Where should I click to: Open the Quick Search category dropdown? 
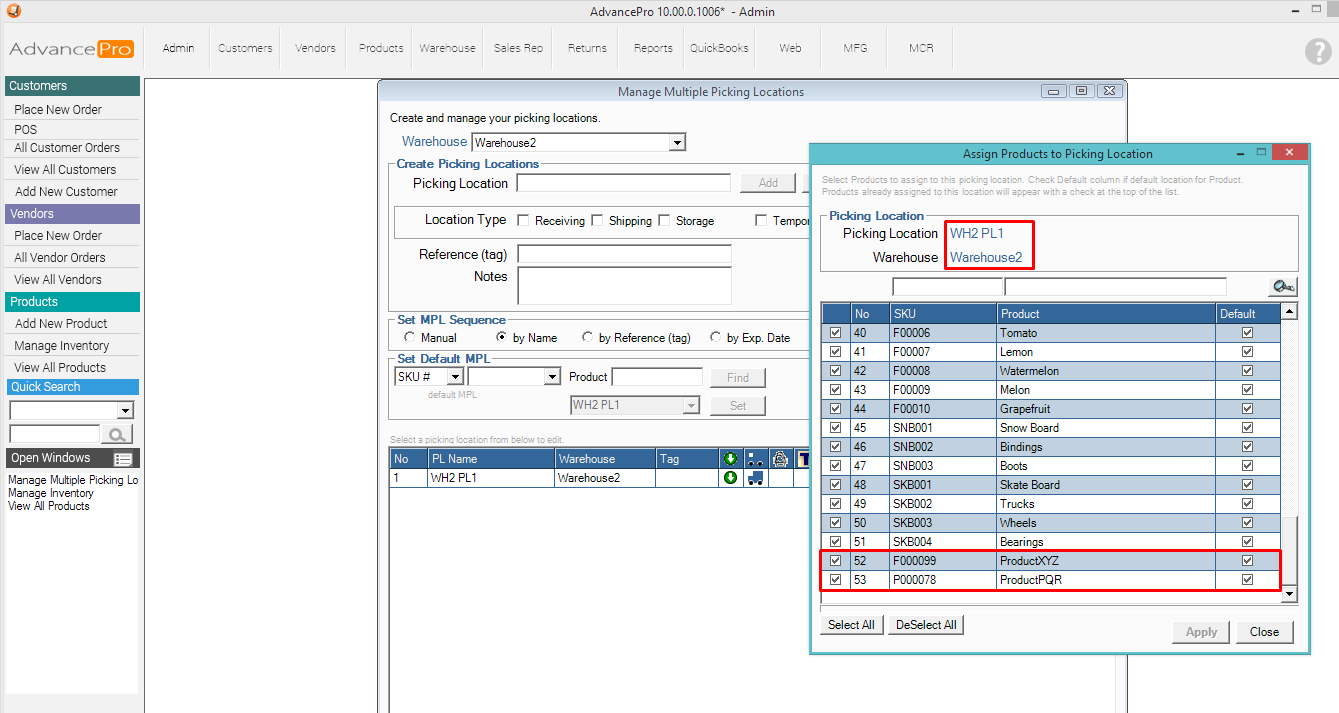[x=125, y=411]
